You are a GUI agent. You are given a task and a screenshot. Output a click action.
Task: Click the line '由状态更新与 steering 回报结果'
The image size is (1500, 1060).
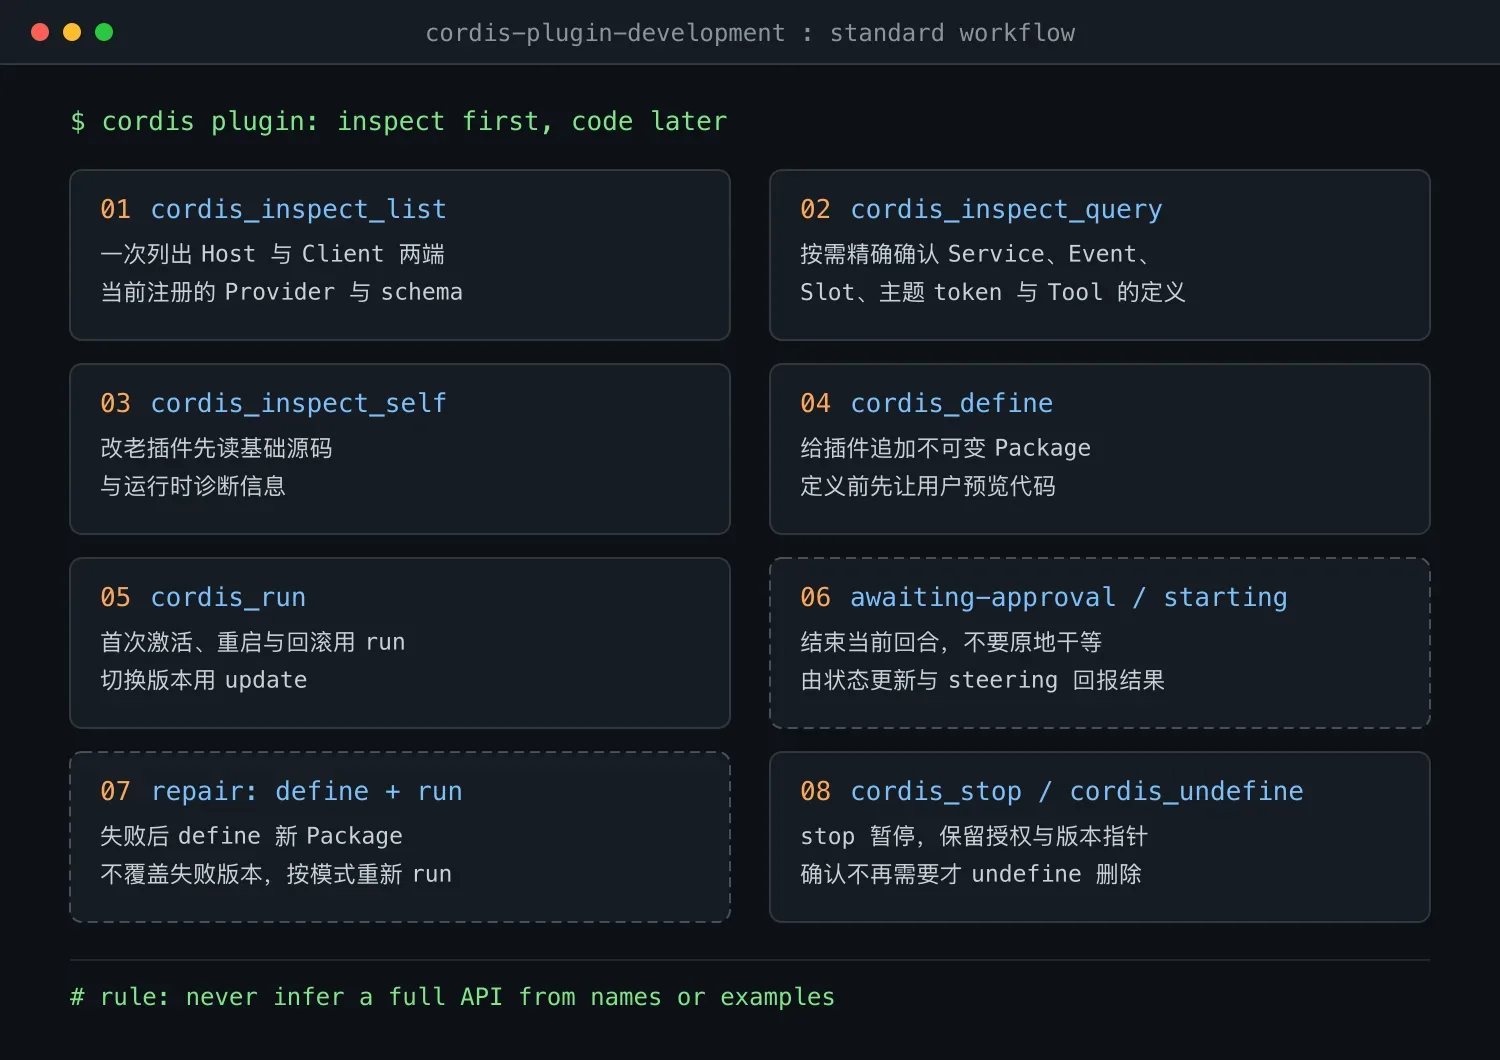click(983, 680)
